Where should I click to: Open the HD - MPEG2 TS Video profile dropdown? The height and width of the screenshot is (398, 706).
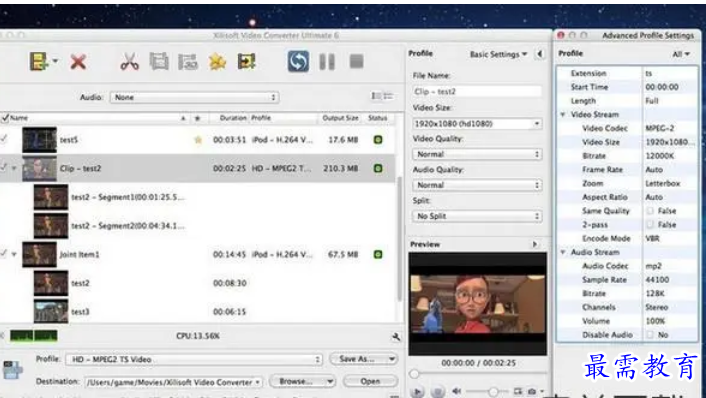195,359
